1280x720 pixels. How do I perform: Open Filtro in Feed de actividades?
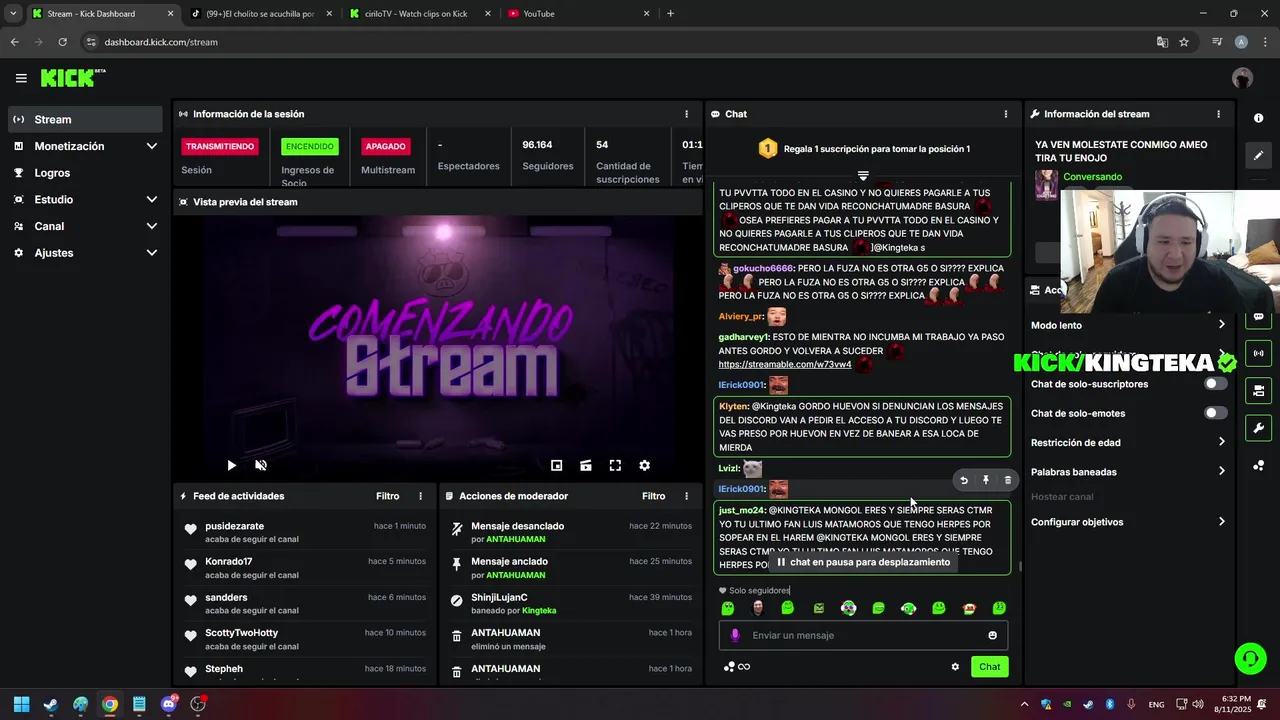(x=388, y=496)
